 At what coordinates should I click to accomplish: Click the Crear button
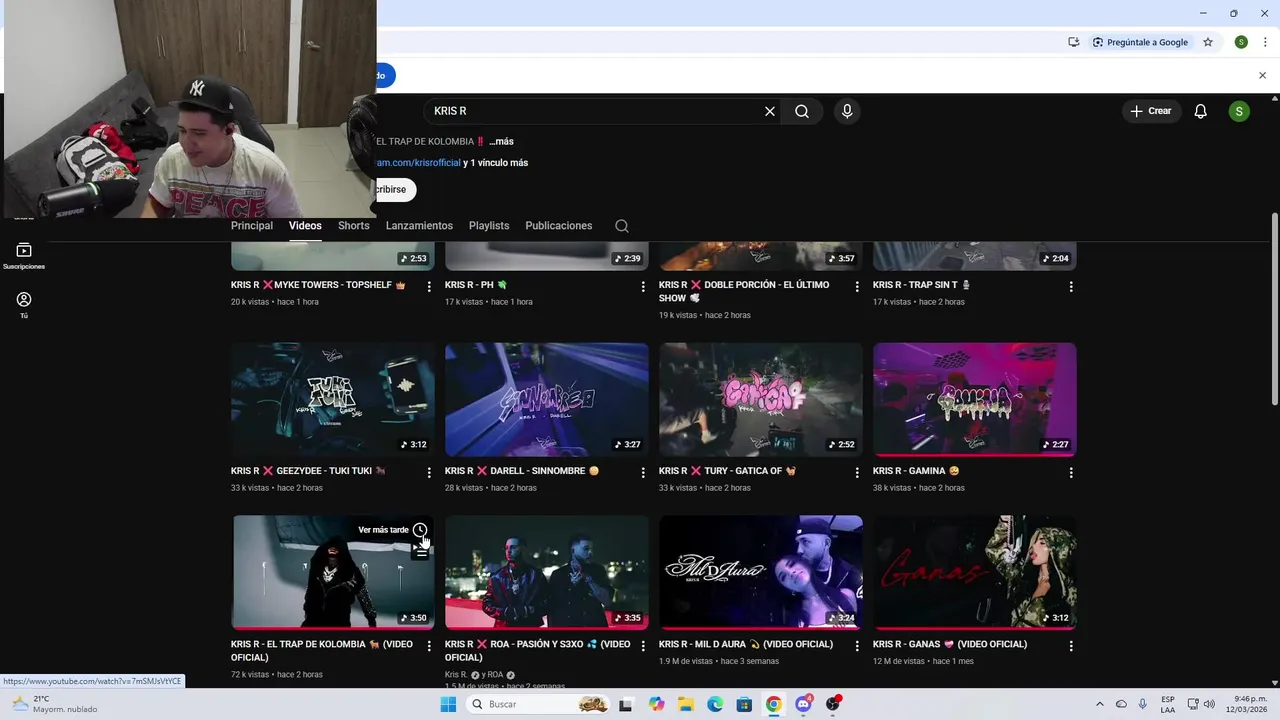click(1151, 111)
